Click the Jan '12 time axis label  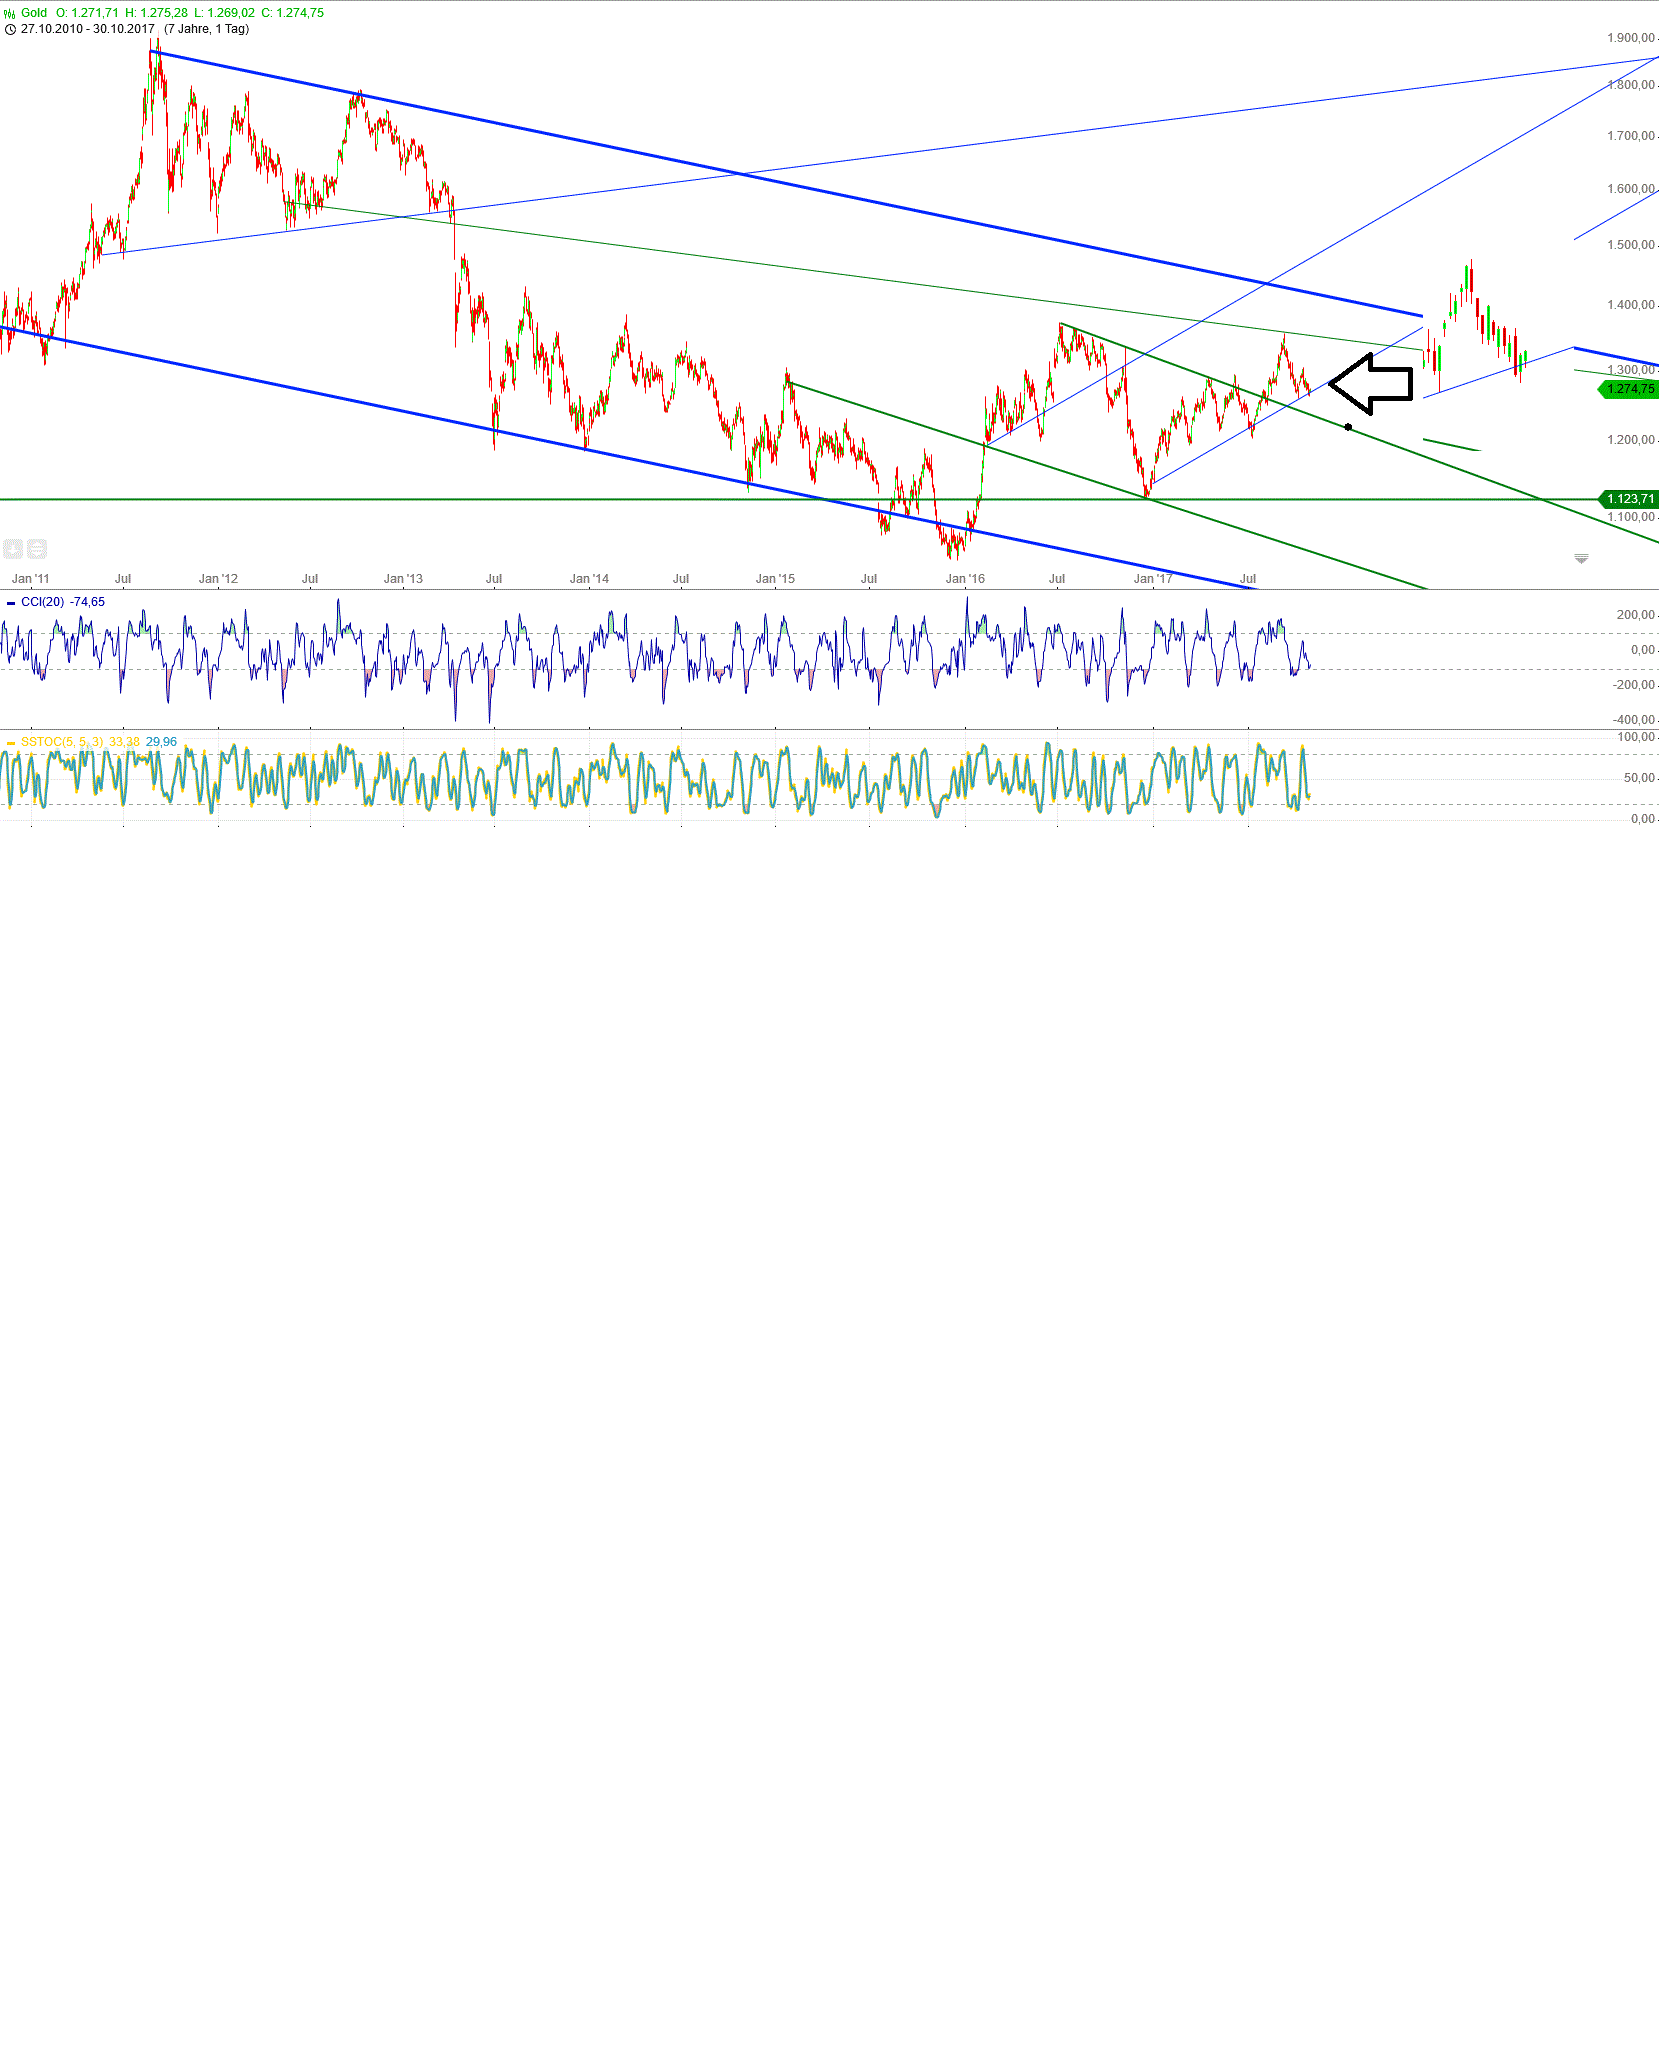(x=218, y=579)
